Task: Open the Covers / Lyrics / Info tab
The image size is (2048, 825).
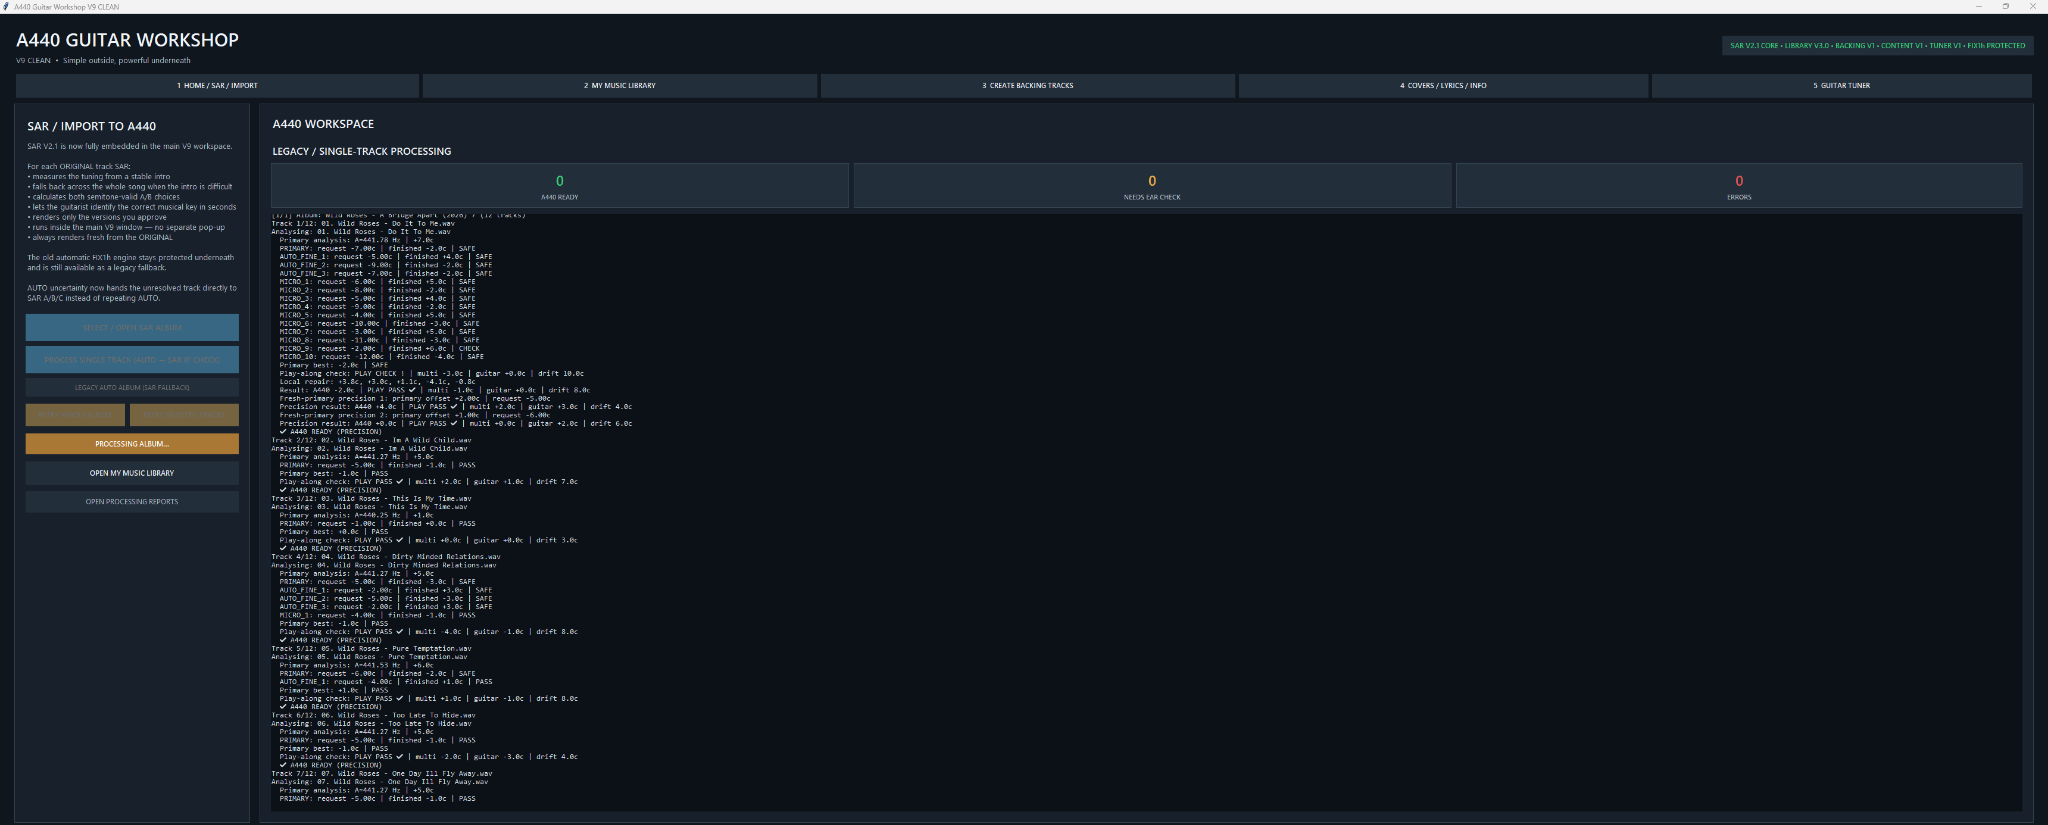Action: (1443, 86)
